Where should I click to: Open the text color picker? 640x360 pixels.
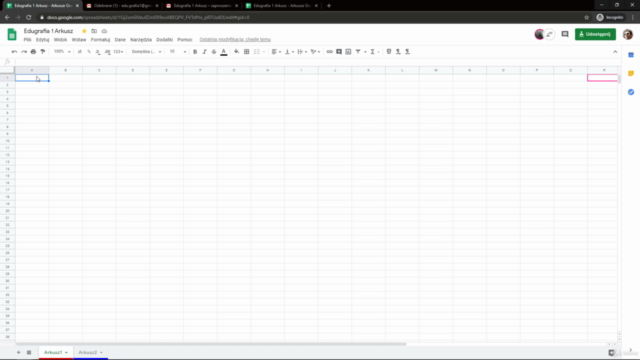tap(224, 52)
